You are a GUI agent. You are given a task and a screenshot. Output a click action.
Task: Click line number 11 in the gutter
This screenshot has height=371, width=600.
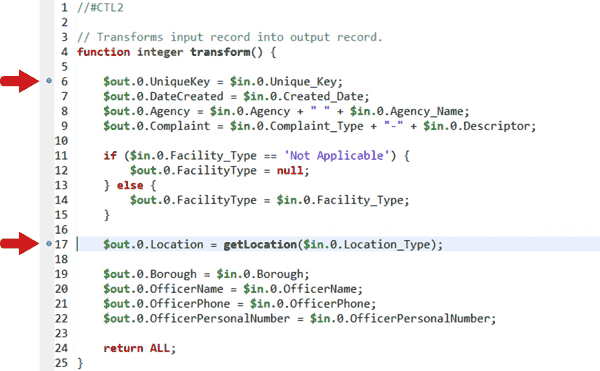pyautogui.click(x=61, y=156)
